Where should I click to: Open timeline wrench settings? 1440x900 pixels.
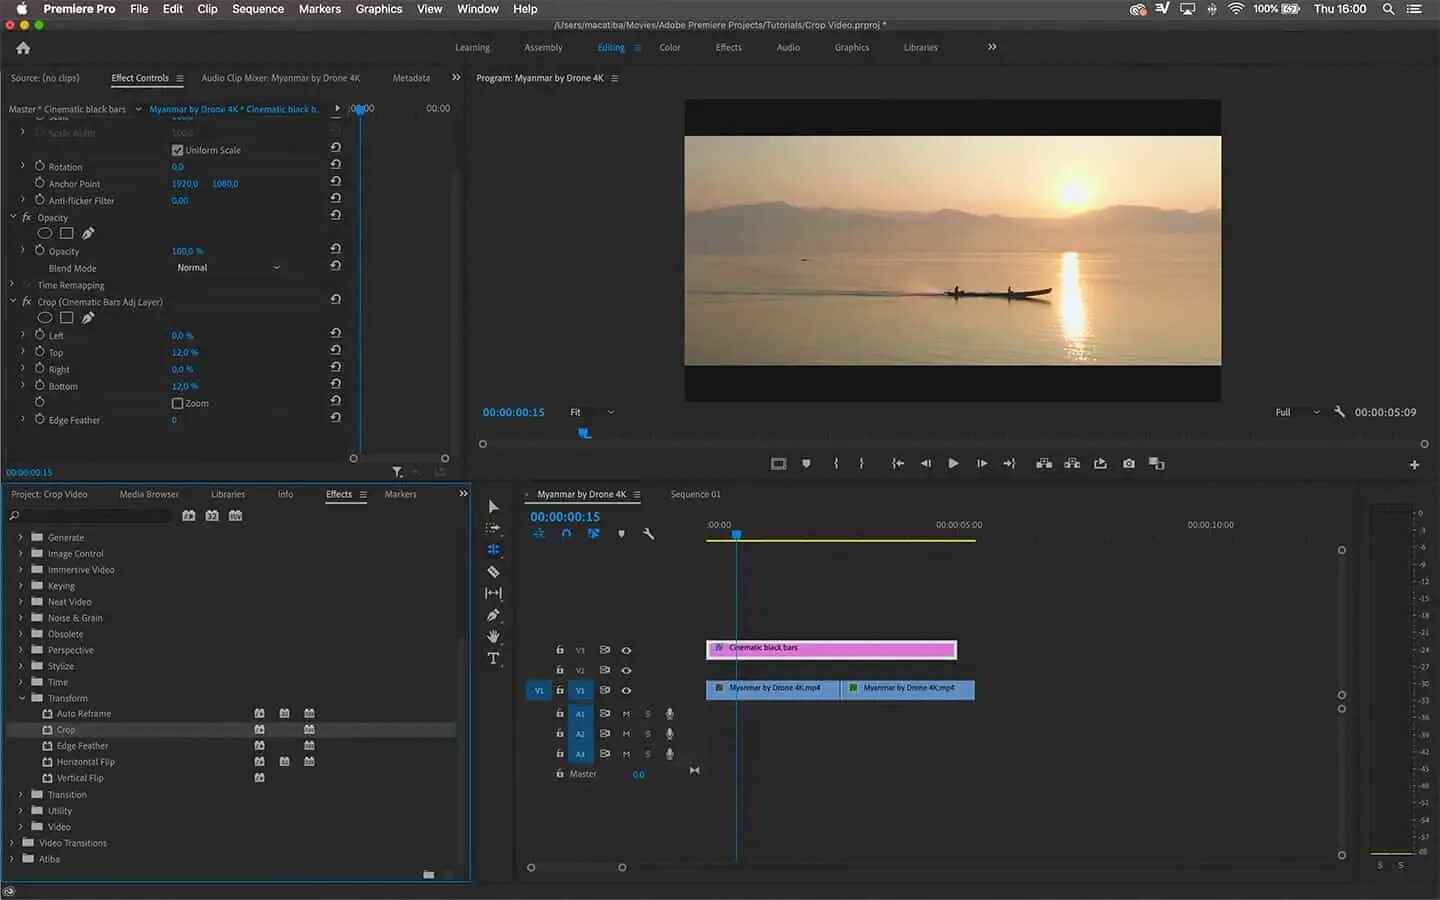pyautogui.click(x=648, y=534)
